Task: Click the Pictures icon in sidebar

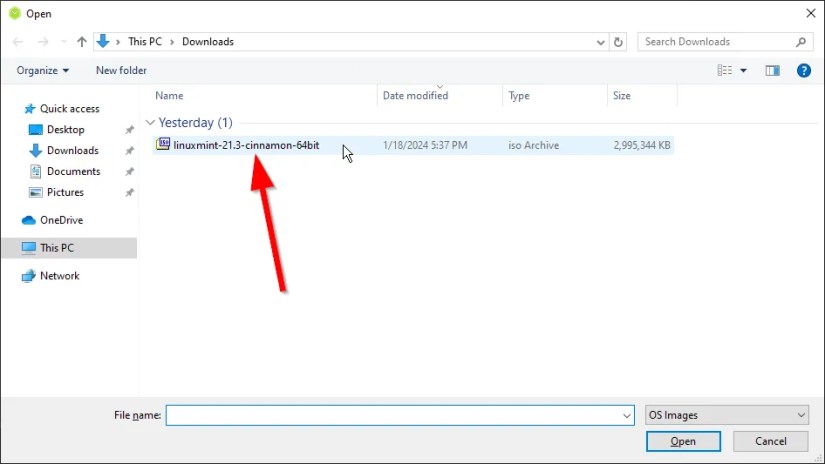Action: (35, 193)
